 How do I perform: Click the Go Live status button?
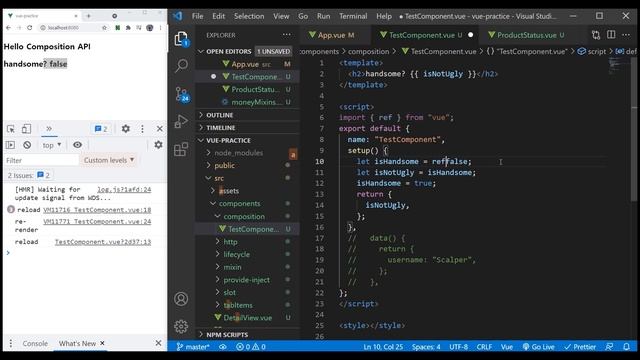pyautogui.click(x=538, y=347)
